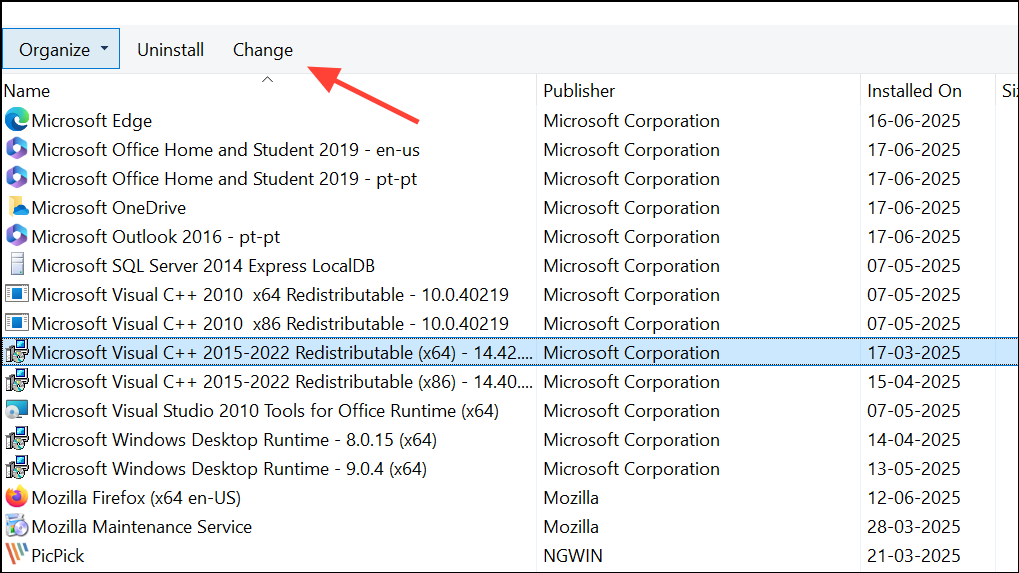
Task: Click the 15-04-2025 install date
Action: [914, 382]
